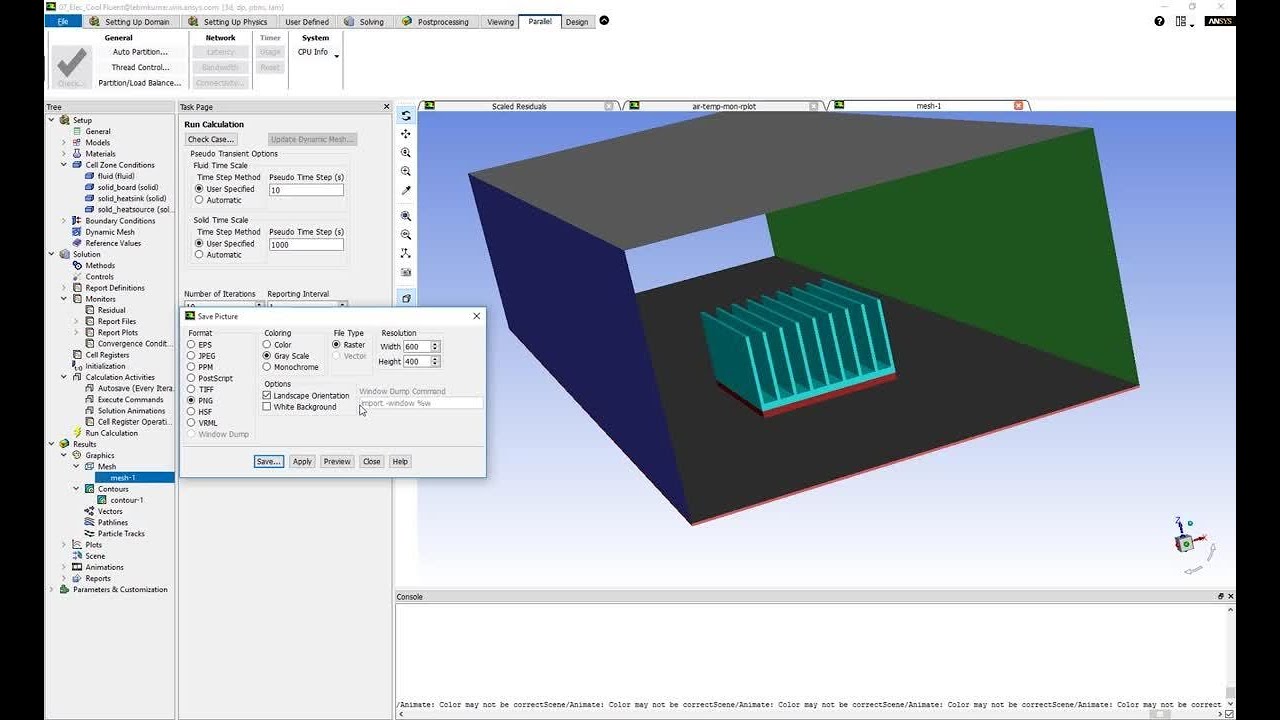Select Run Calculation in the tree
The image size is (1280, 720).
(111, 433)
